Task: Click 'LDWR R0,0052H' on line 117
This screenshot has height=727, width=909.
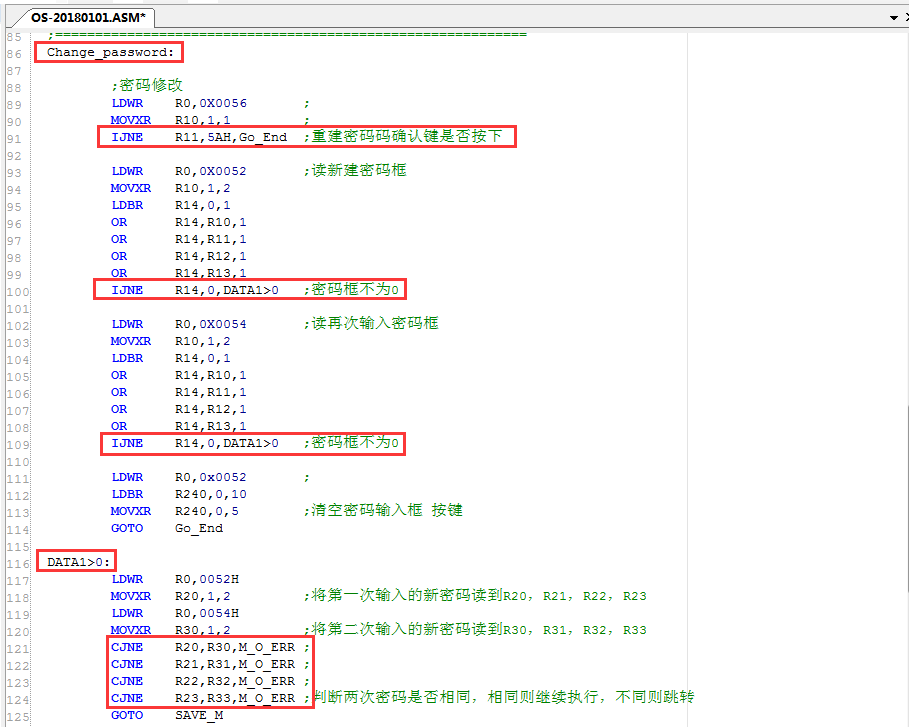Action: [175, 579]
